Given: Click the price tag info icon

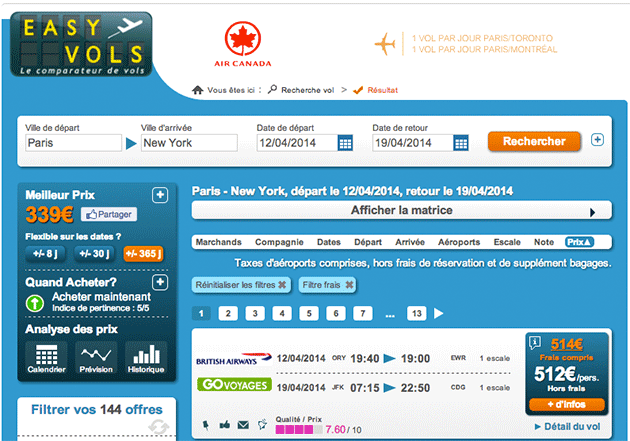Looking at the screenshot, I should point(535,343).
